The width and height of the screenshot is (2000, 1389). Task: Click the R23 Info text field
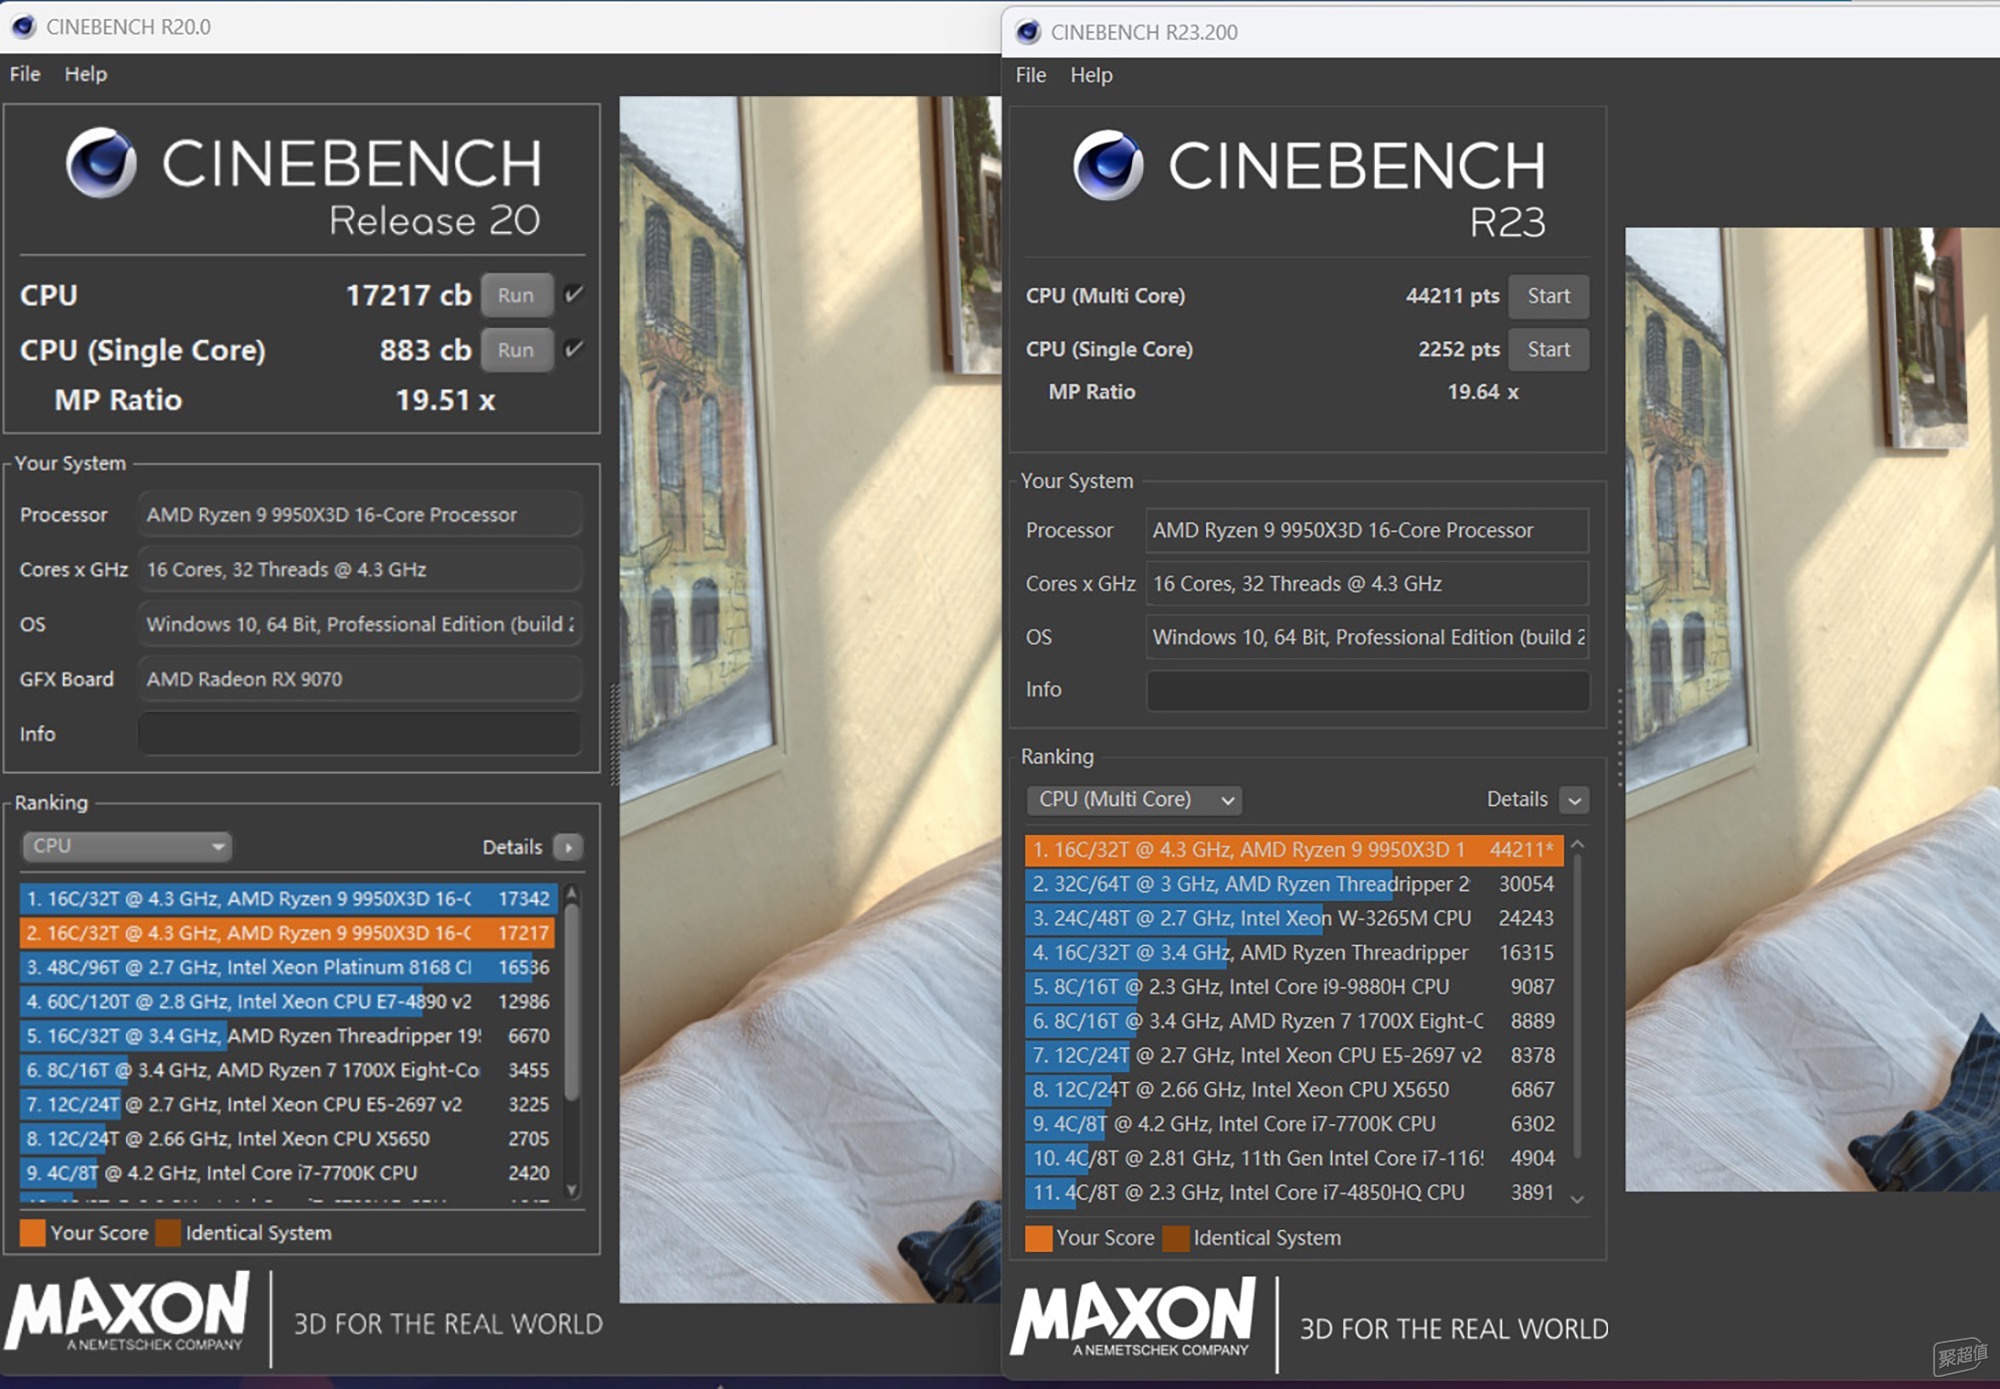[1368, 690]
